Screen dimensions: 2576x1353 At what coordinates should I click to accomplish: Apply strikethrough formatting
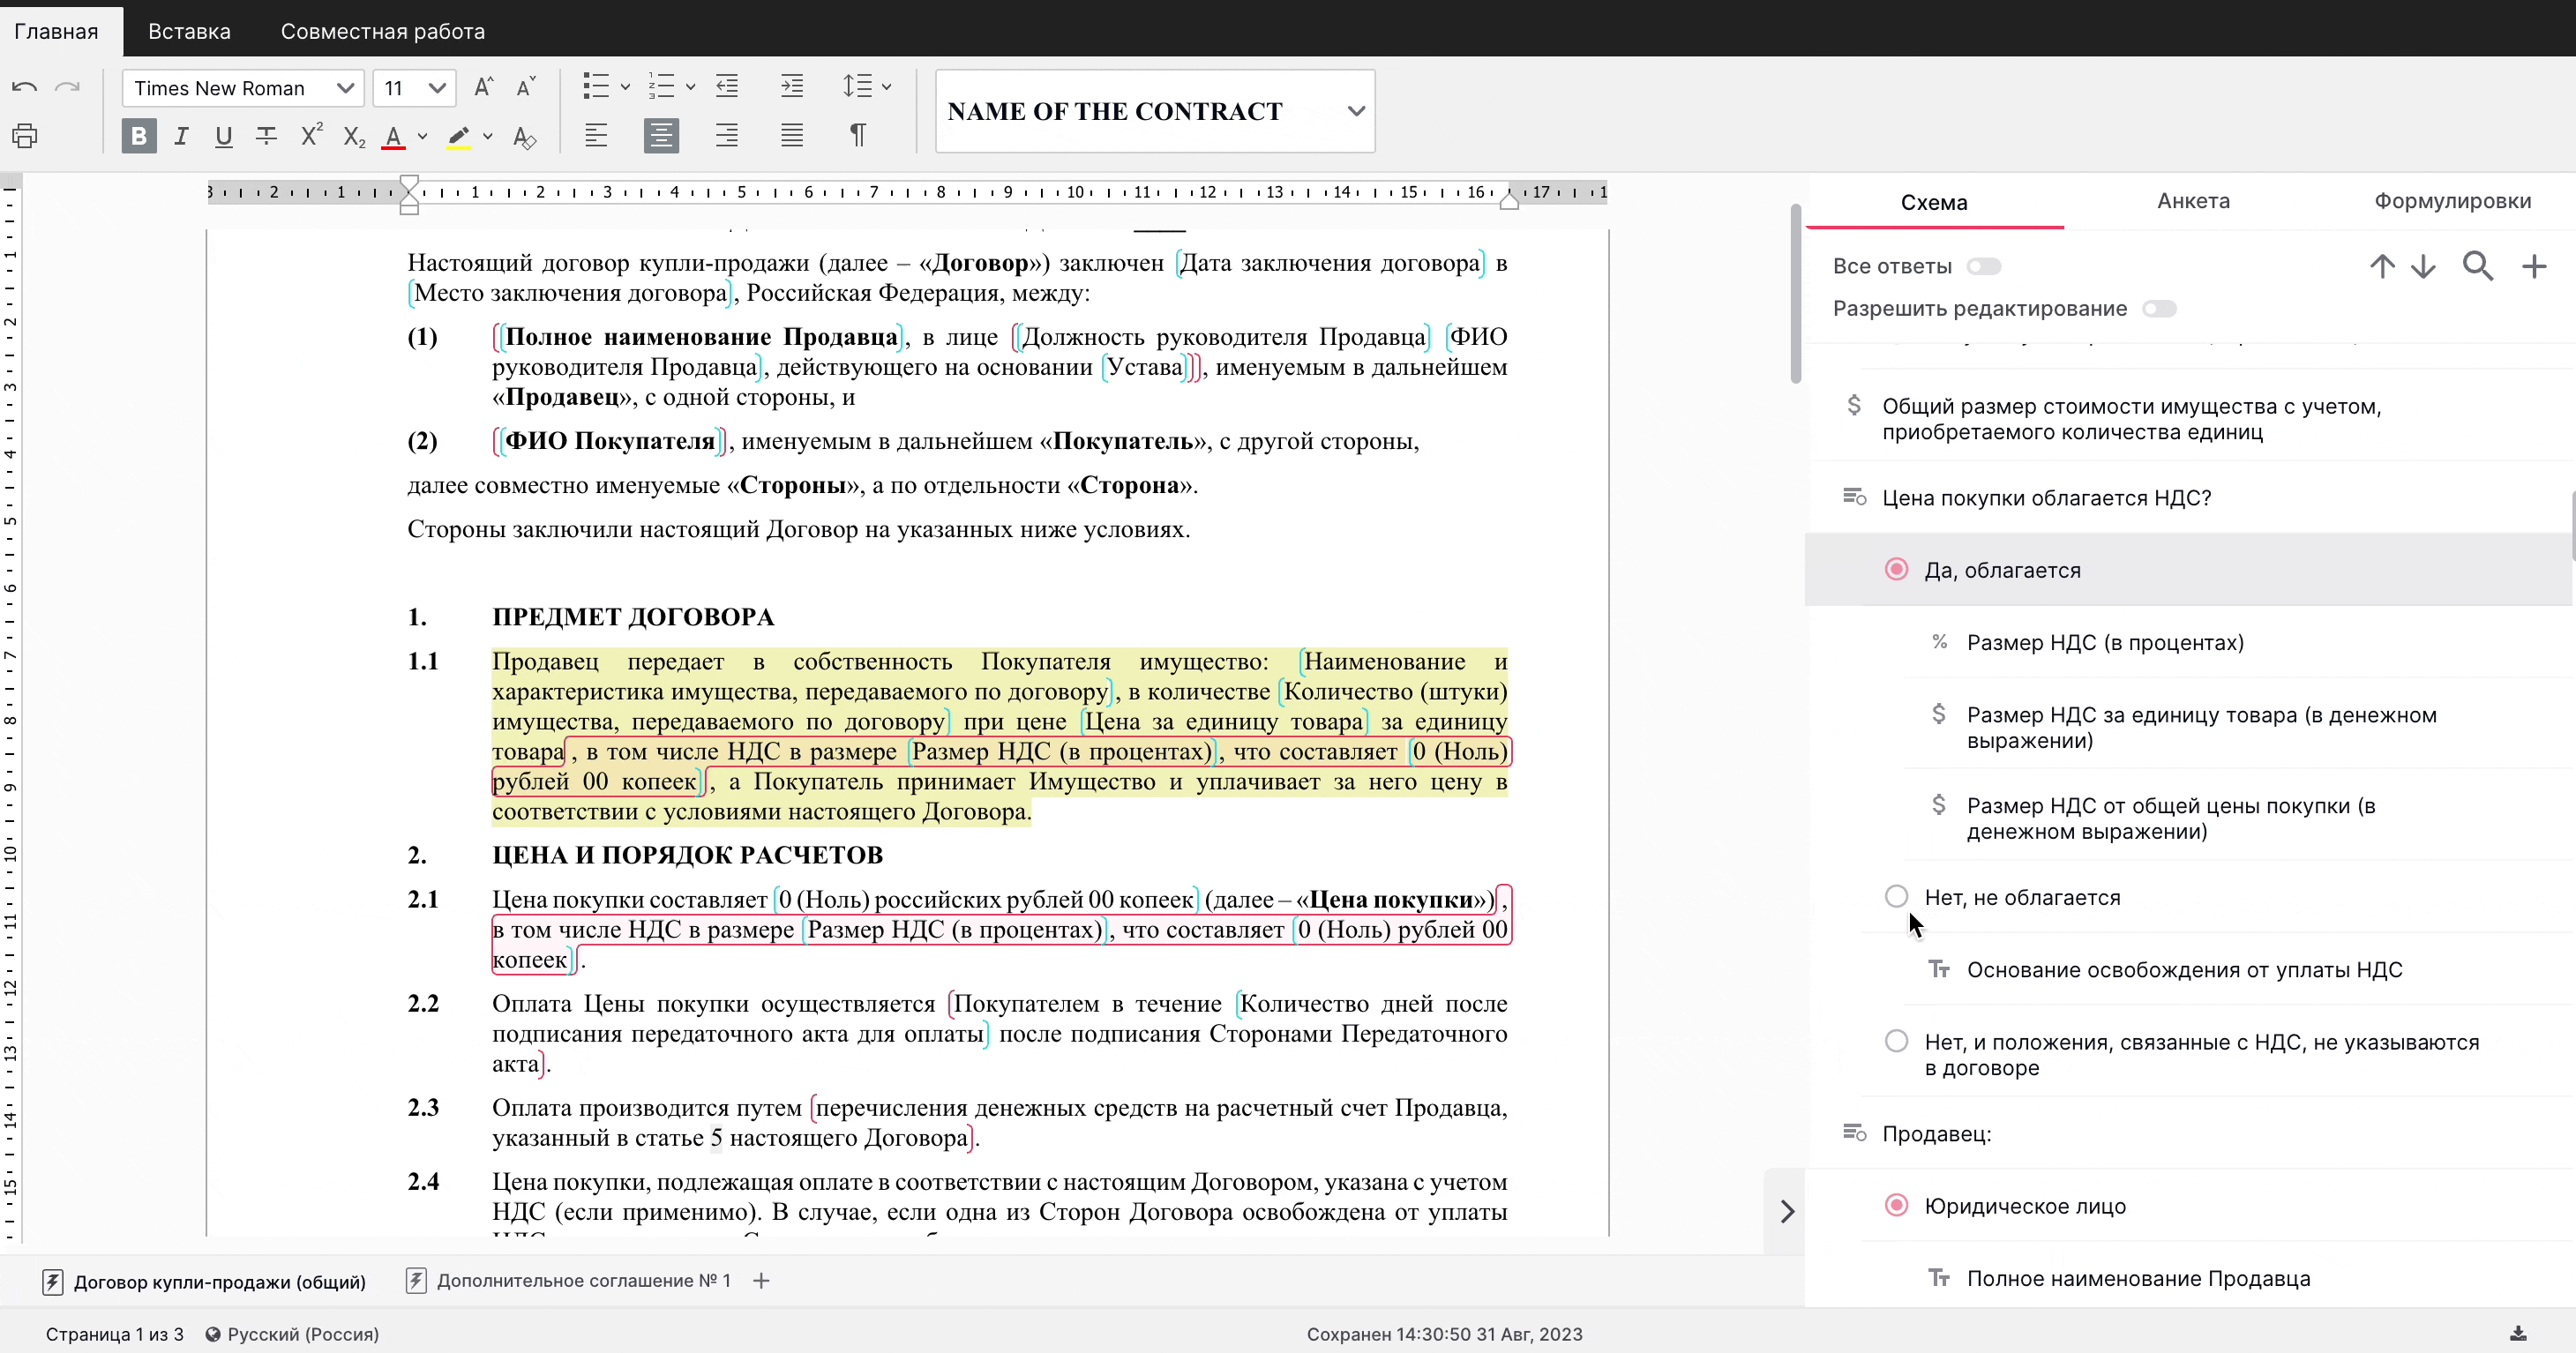[x=266, y=135]
